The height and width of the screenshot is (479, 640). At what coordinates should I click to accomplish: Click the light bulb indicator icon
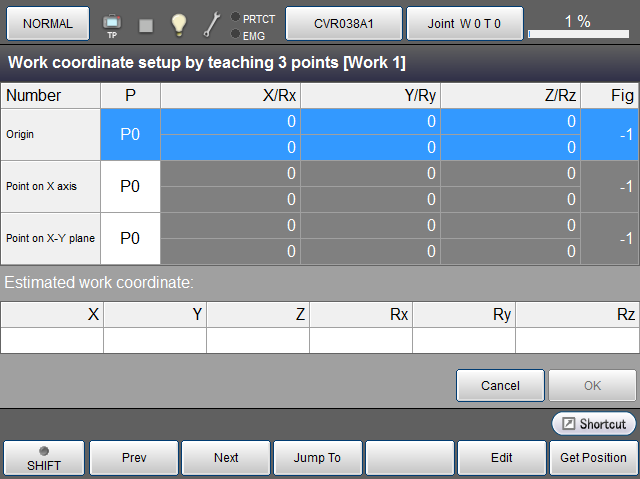[x=178, y=24]
